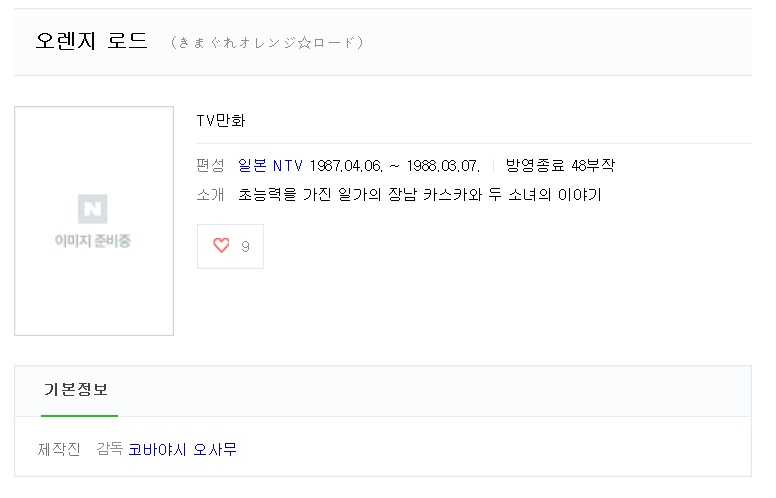Open the 일본 NTV link

point(271,165)
